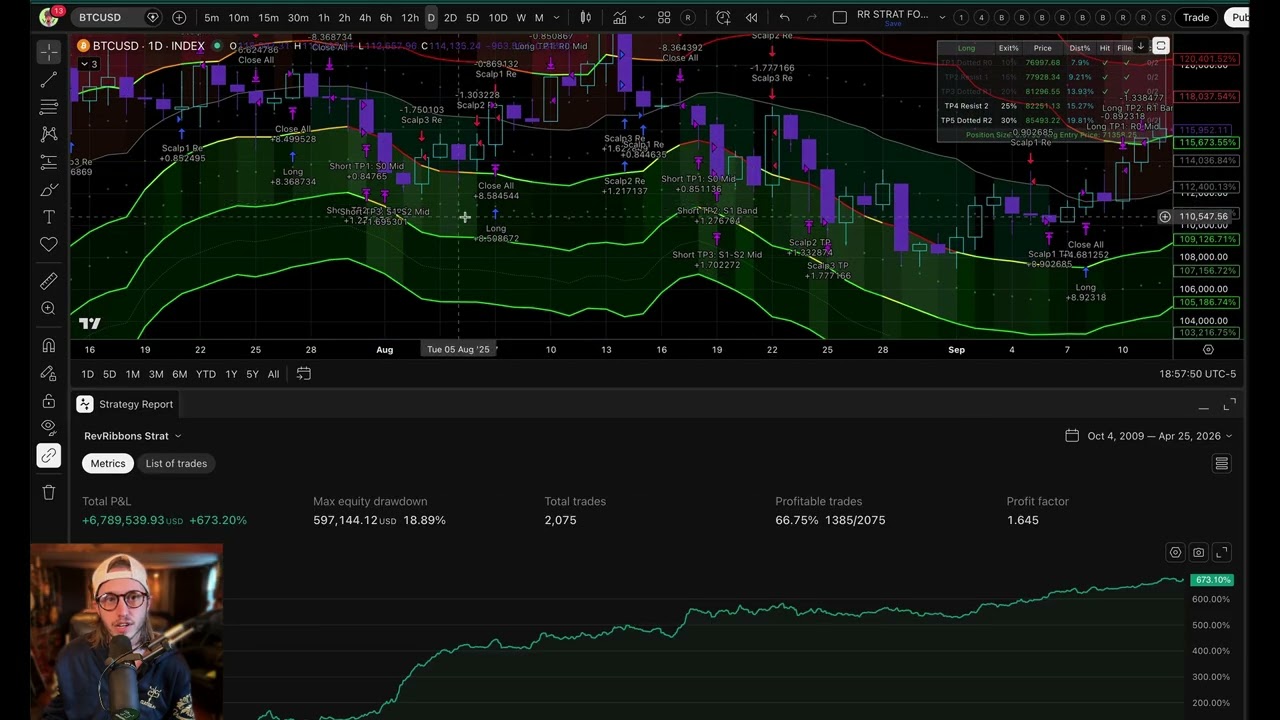The image size is (1280, 720).
Task: Select the Metrics tab
Action: pos(108,463)
